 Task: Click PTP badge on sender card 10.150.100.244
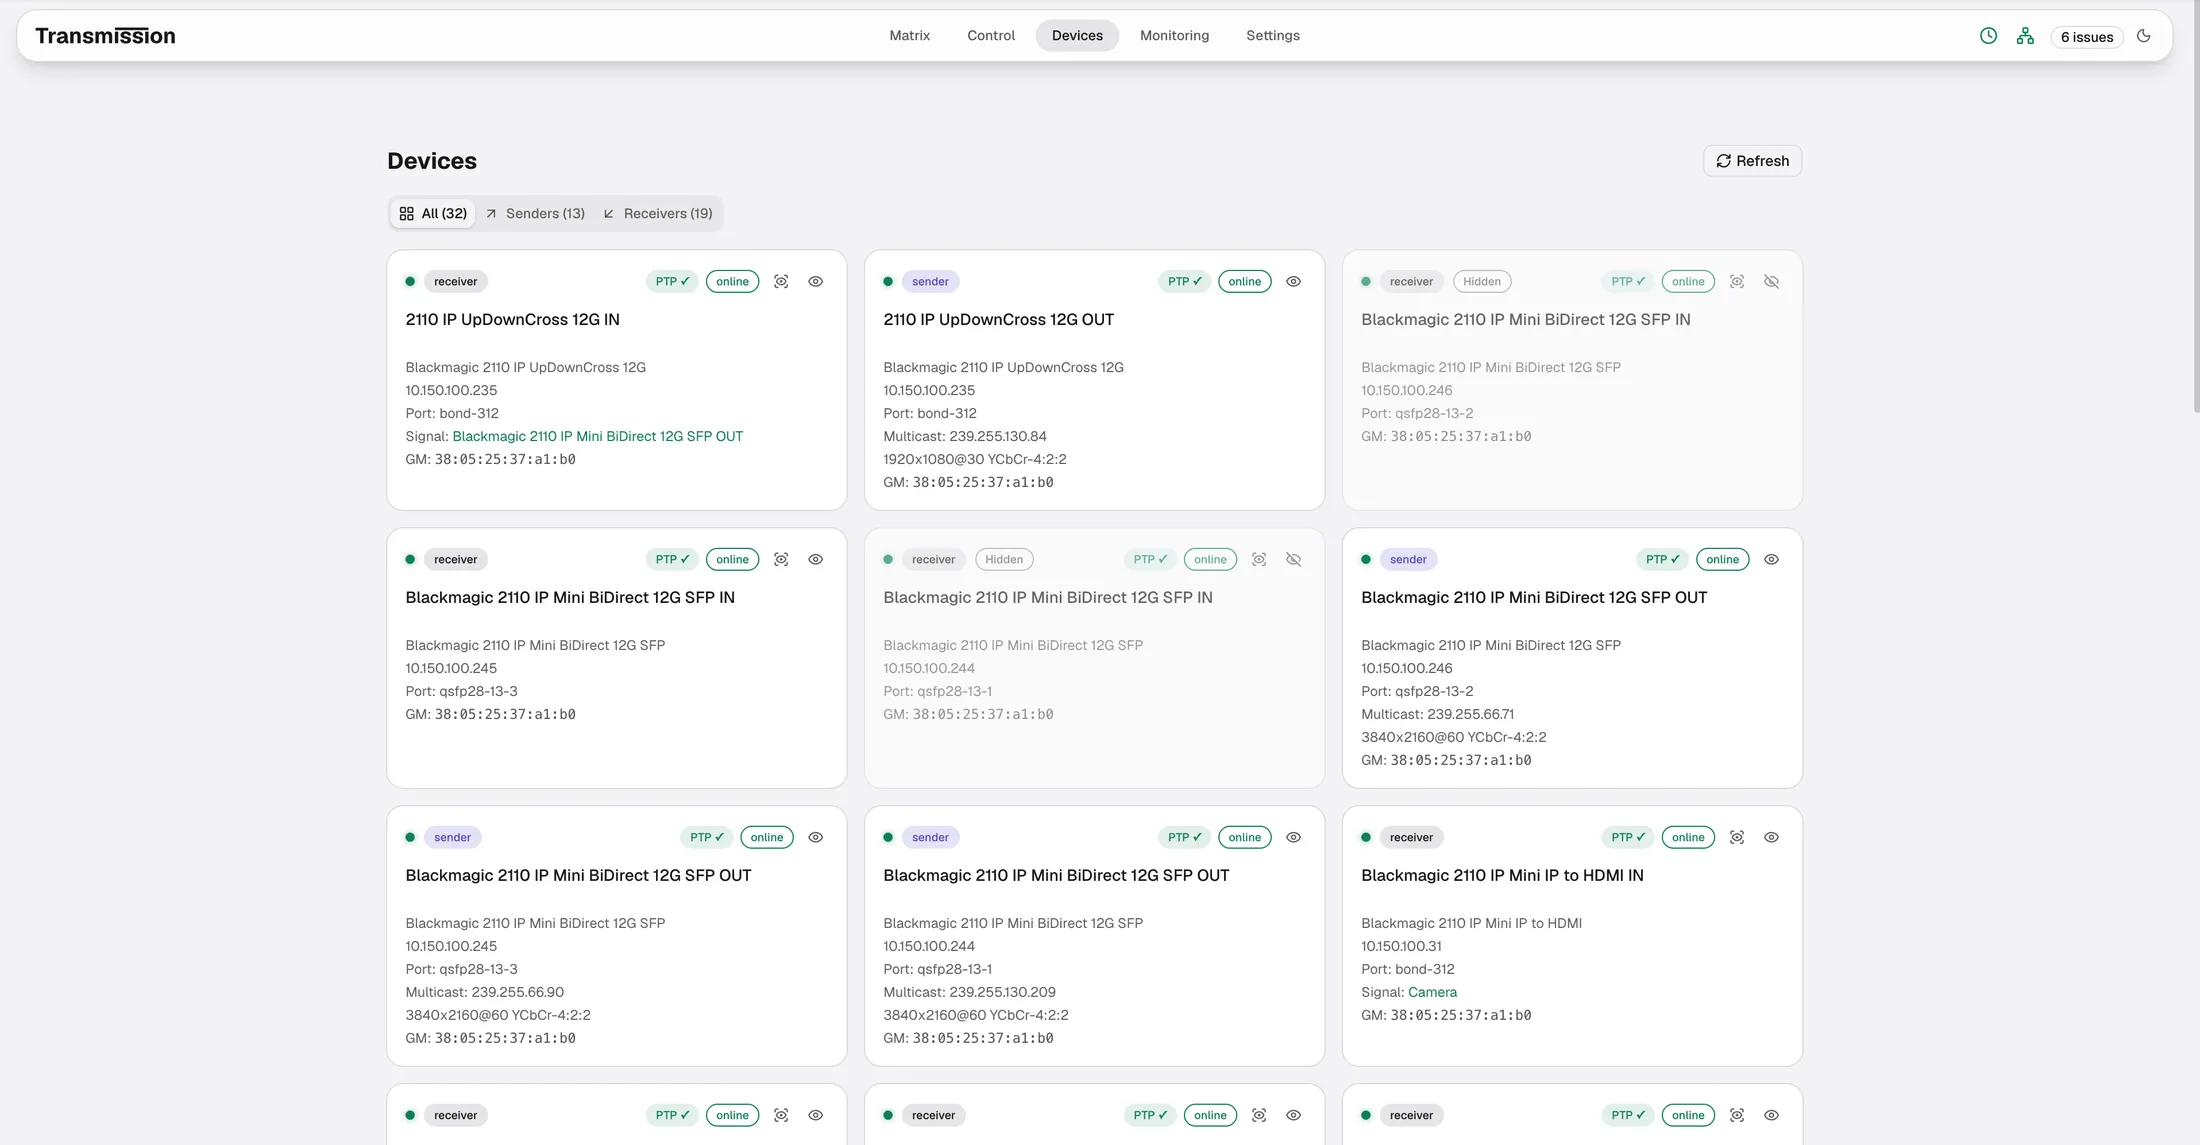pyautogui.click(x=1184, y=838)
